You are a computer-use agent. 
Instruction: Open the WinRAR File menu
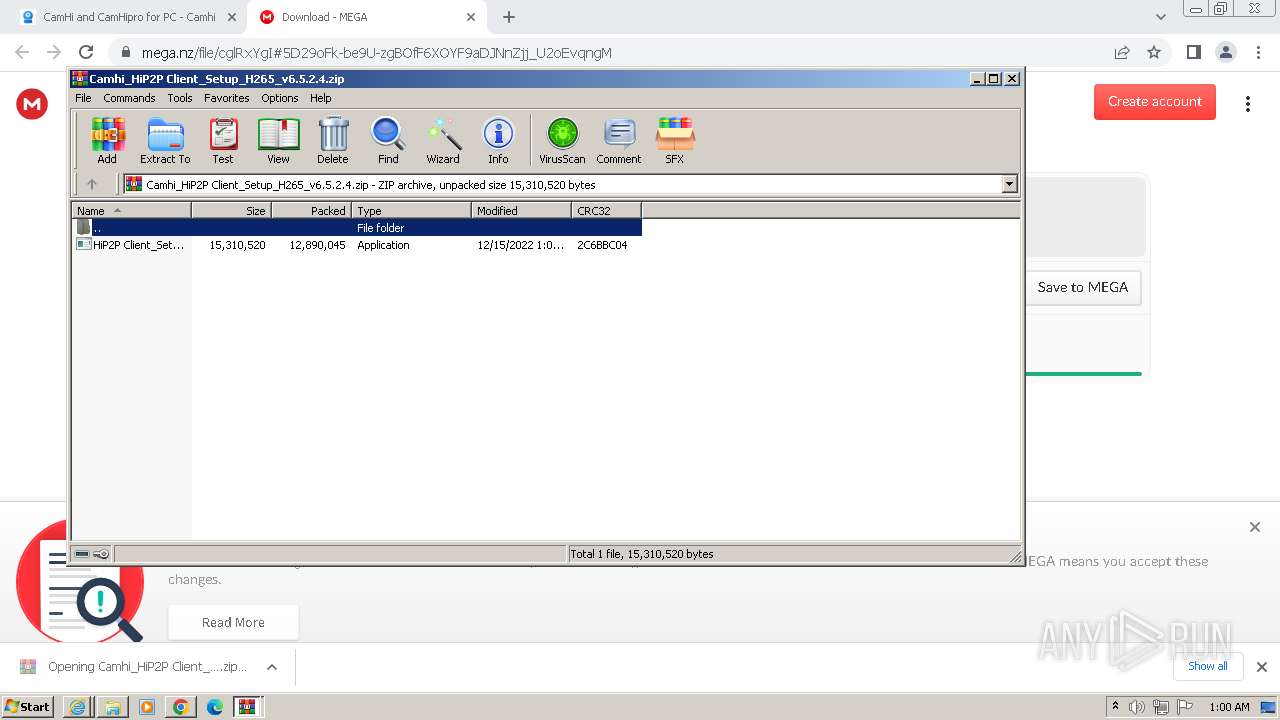coord(83,98)
